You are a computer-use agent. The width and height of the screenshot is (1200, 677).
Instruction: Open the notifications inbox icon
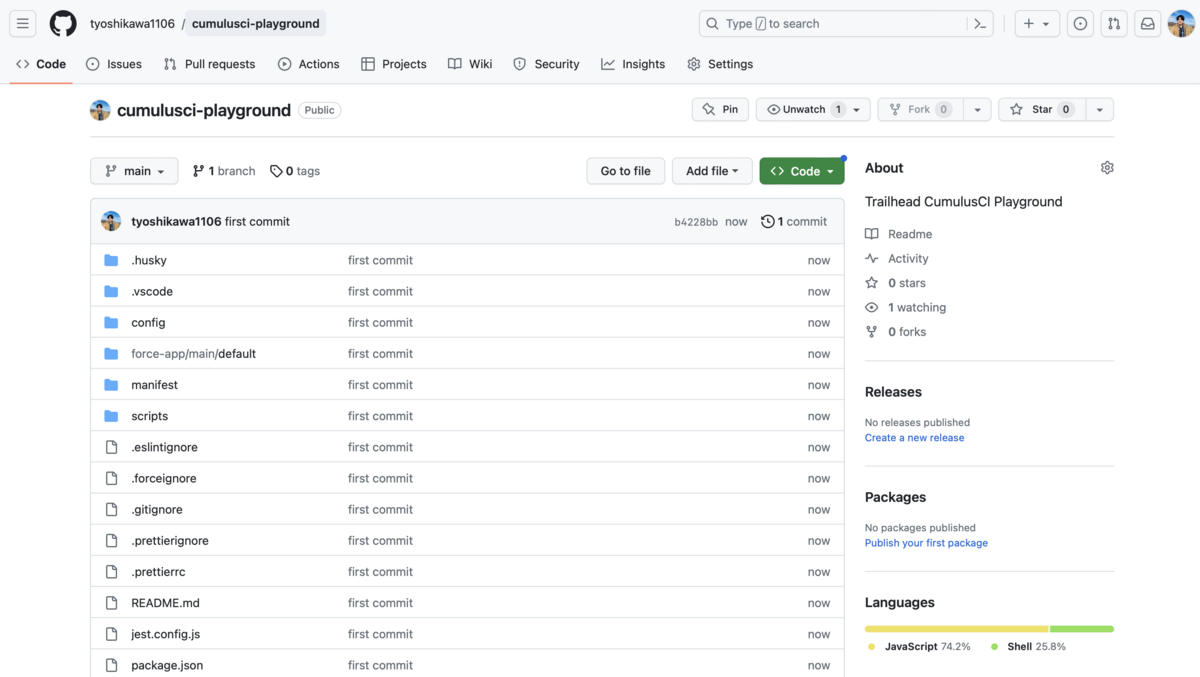pos(1148,24)
